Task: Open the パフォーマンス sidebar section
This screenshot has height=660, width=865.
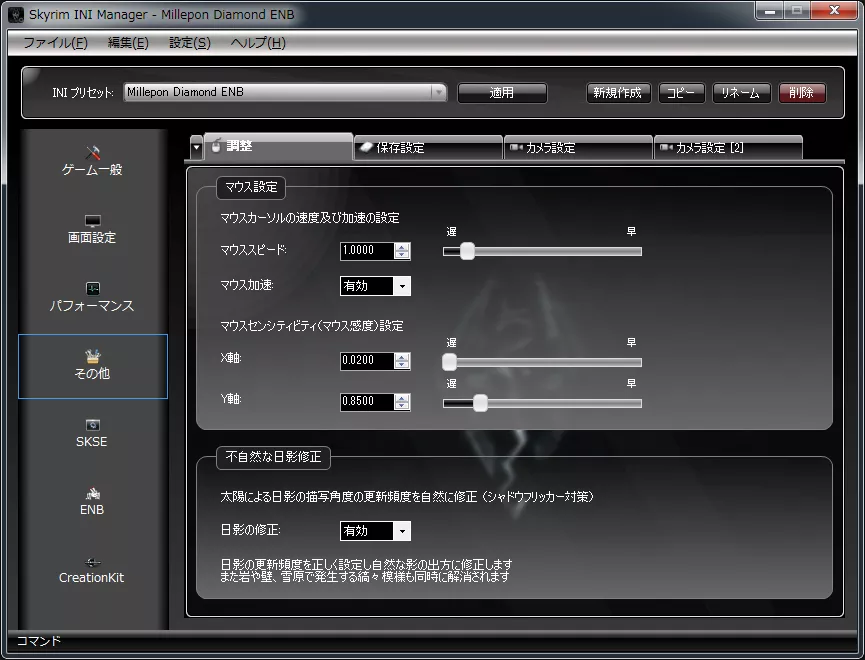Action: point(92,298)
